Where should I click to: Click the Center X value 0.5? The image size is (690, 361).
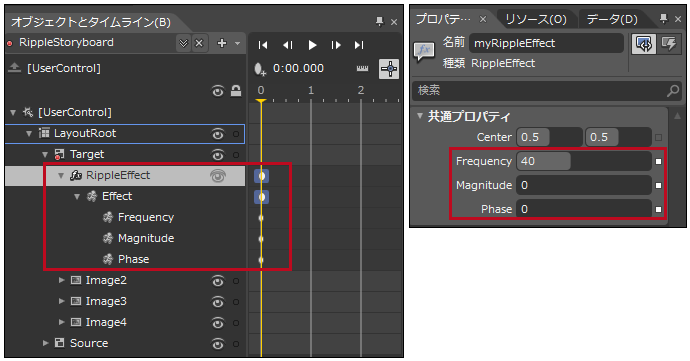549,137
